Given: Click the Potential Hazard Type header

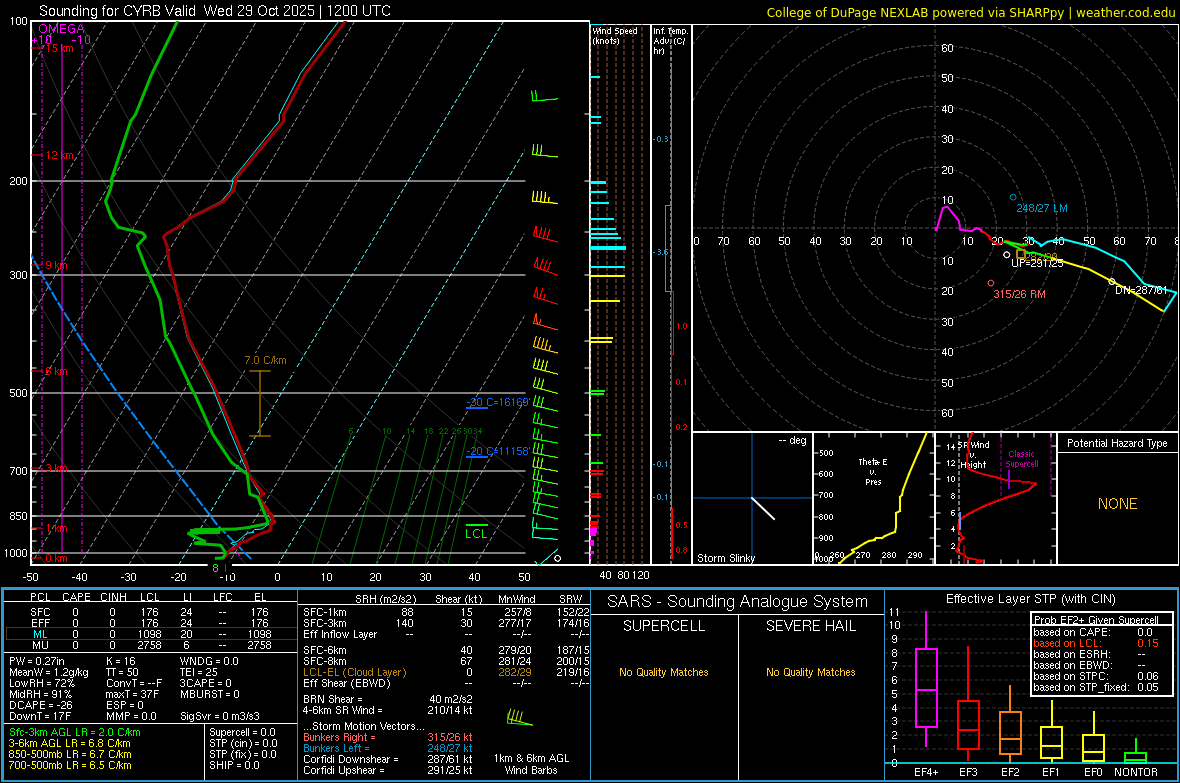Looking at the screenshot, I should 1117,443.
